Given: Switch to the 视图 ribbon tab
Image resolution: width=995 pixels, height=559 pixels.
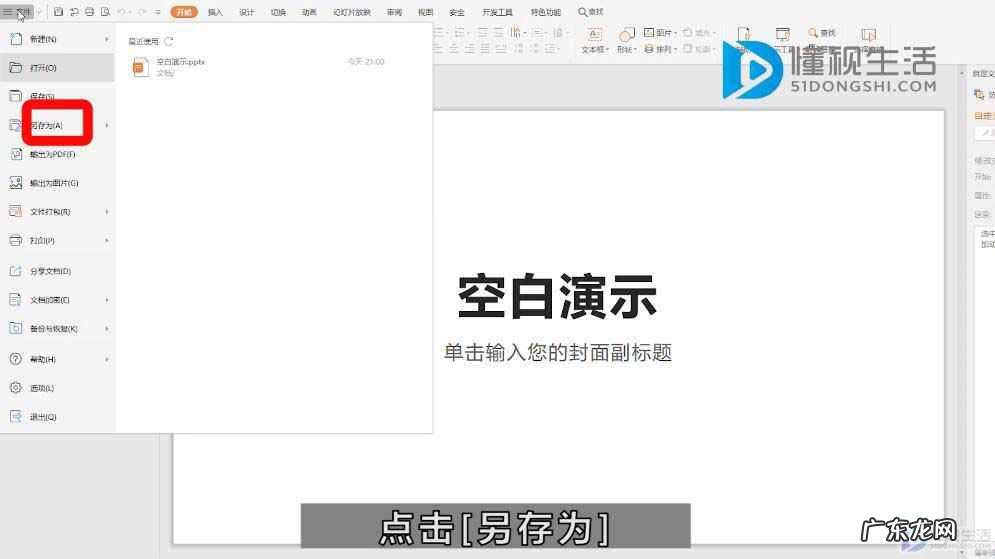Looking at the screenshot, I should click(426, 12).
